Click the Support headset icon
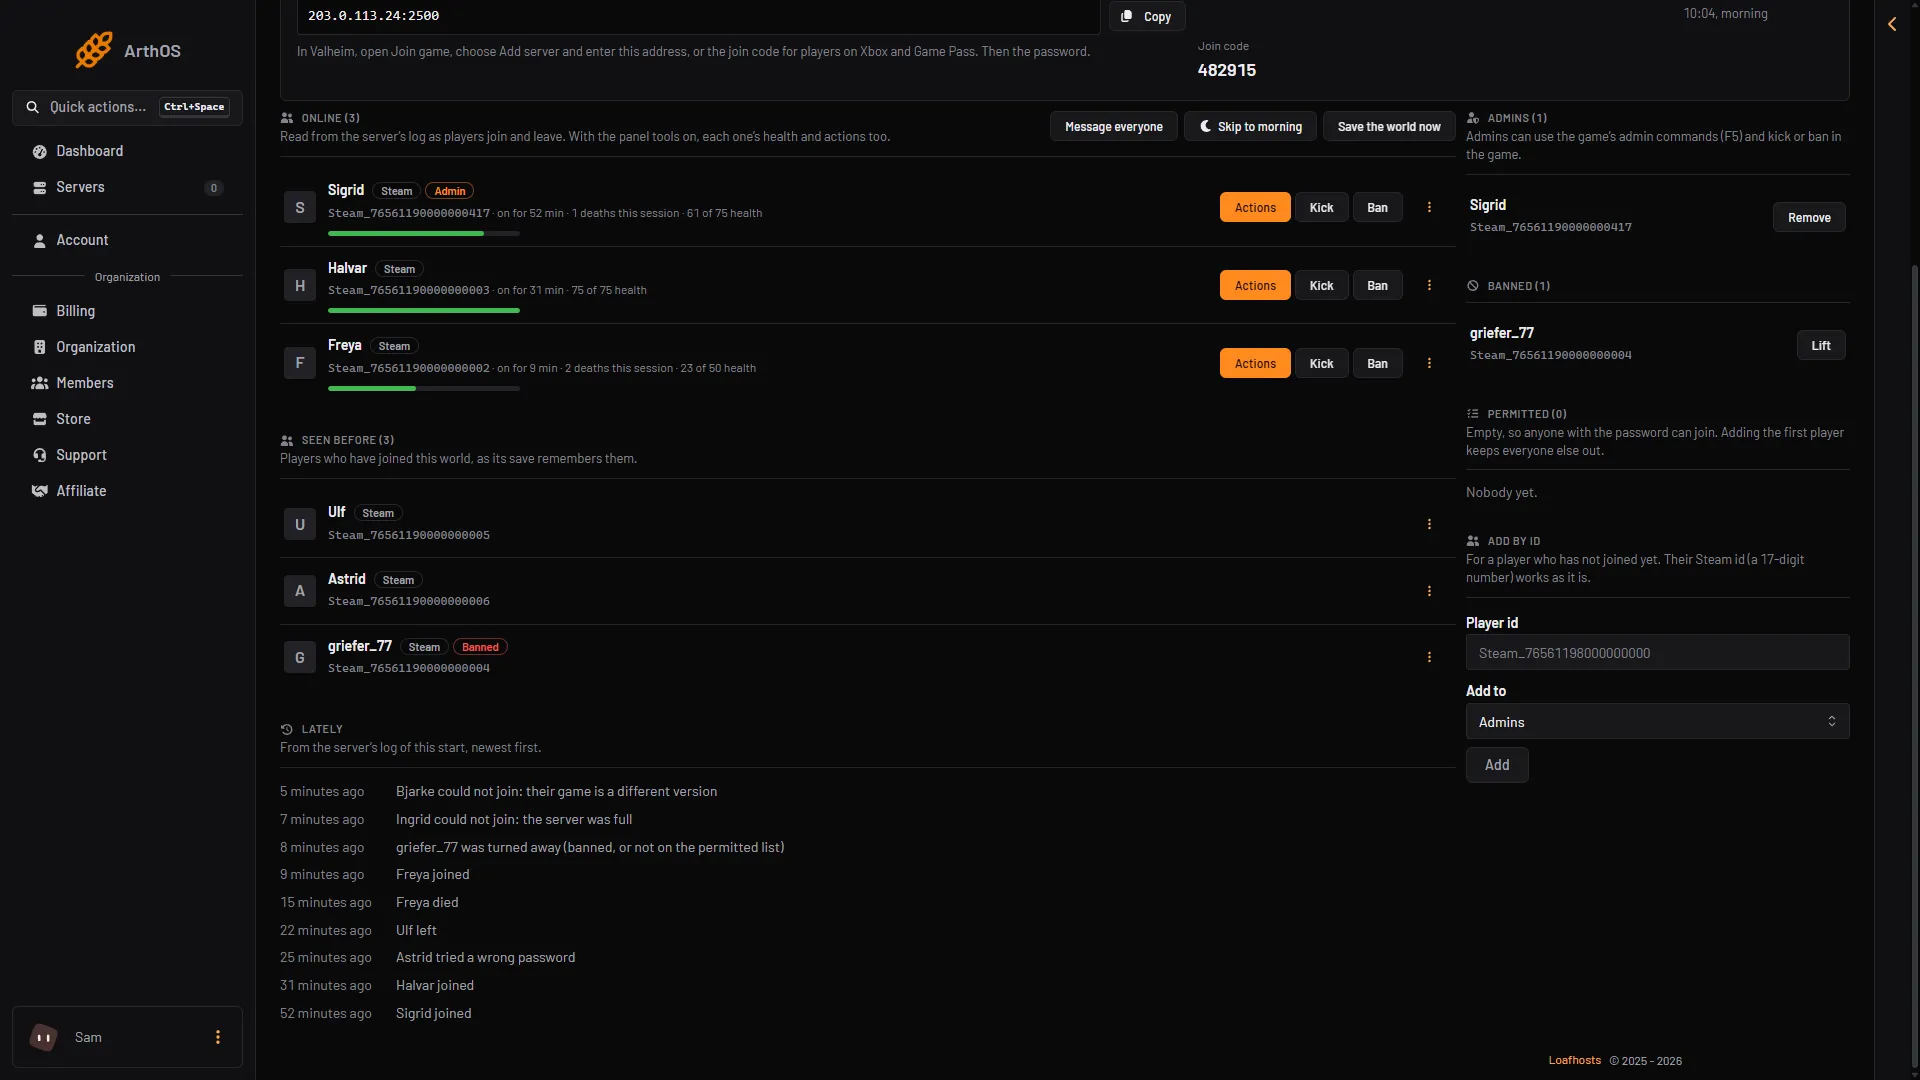This screenshot has height=1080, width=1920. (40, 455)
